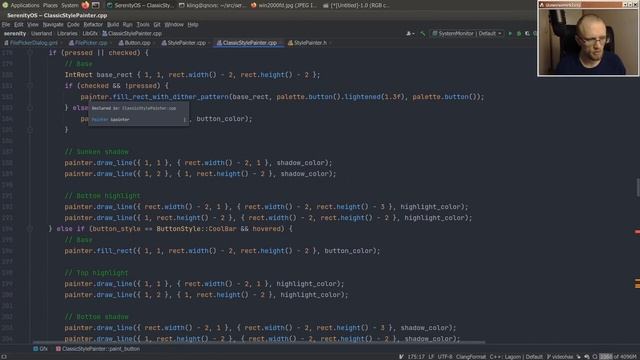Click the Gfx namespace breadcrumb at bottom
The width and height of the screenshot is (640, 360).
(40, 349)
